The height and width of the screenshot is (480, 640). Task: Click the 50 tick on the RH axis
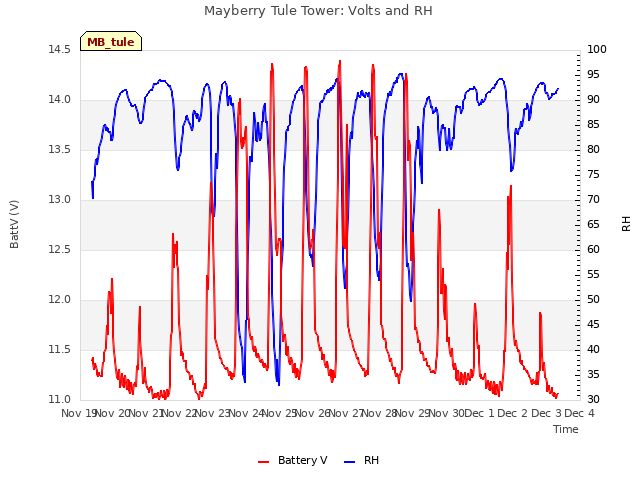(593, 300)
